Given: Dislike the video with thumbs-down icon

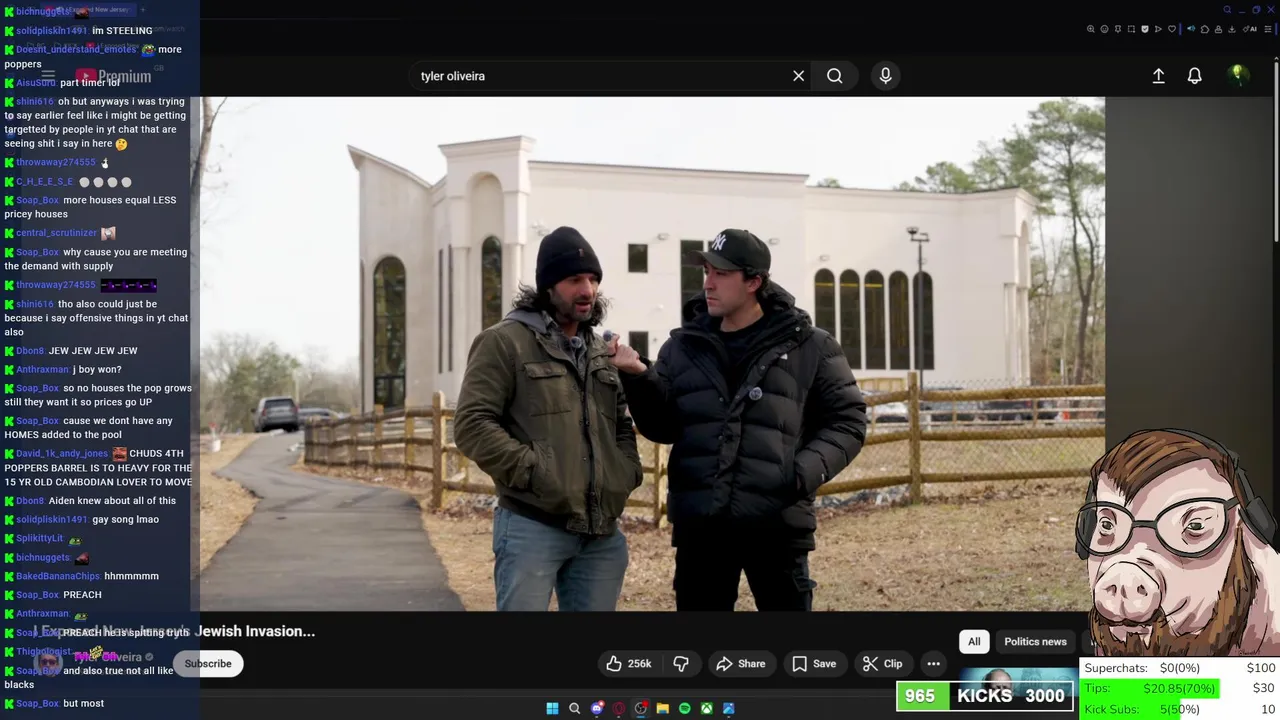Looking at the screenshot, I should click(681, 663).
